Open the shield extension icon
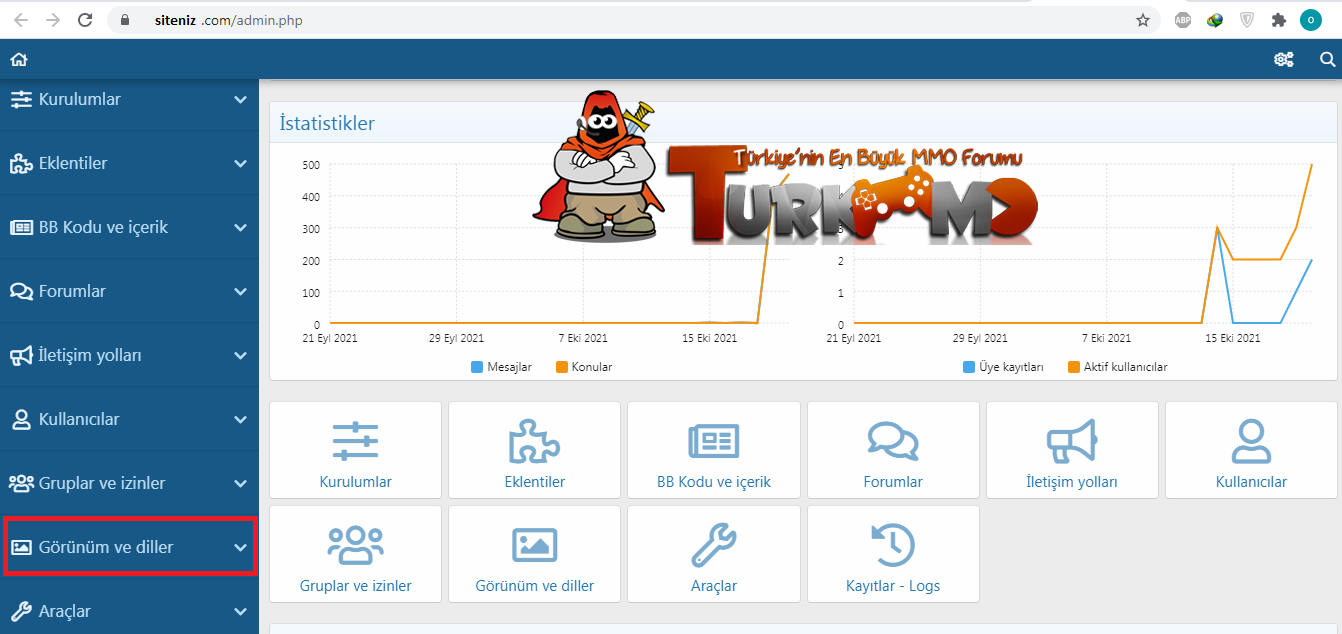The image size is (1342, 634). pyautogui.click(x=1246, y=20)
